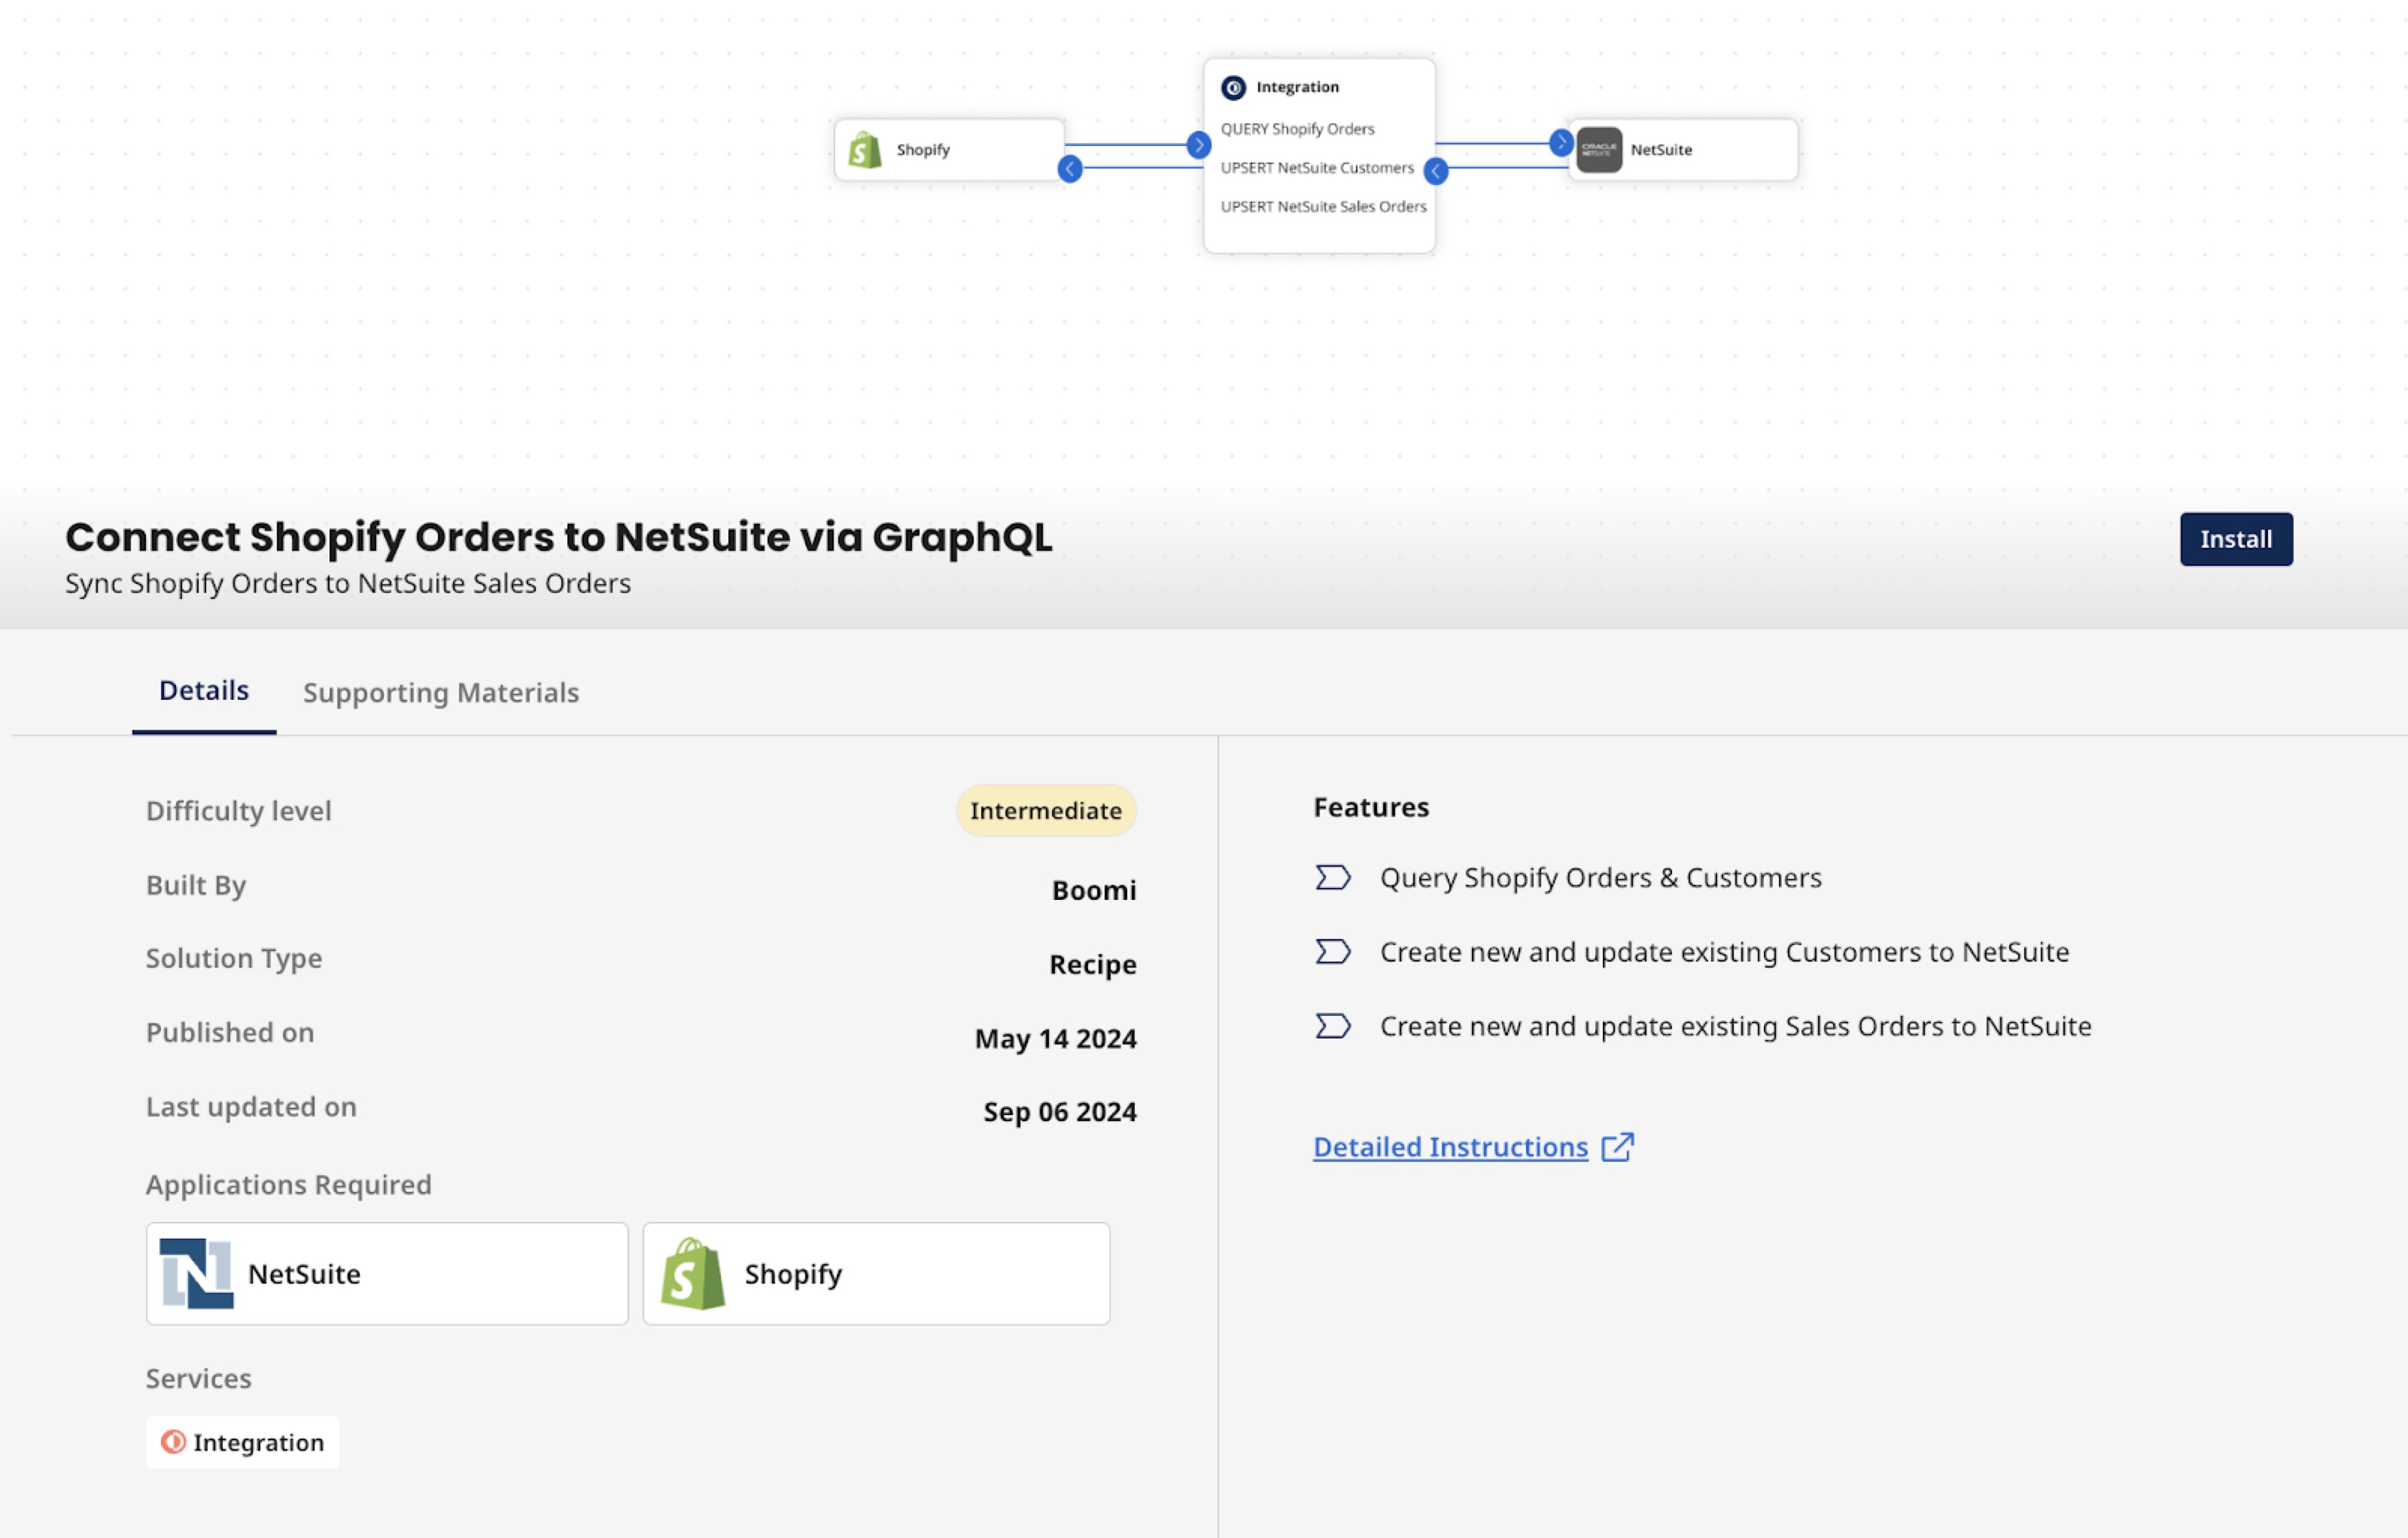Click the orange Integration service icon
This screenshot has width=2408, height=1538.
tap(173, 1441)
